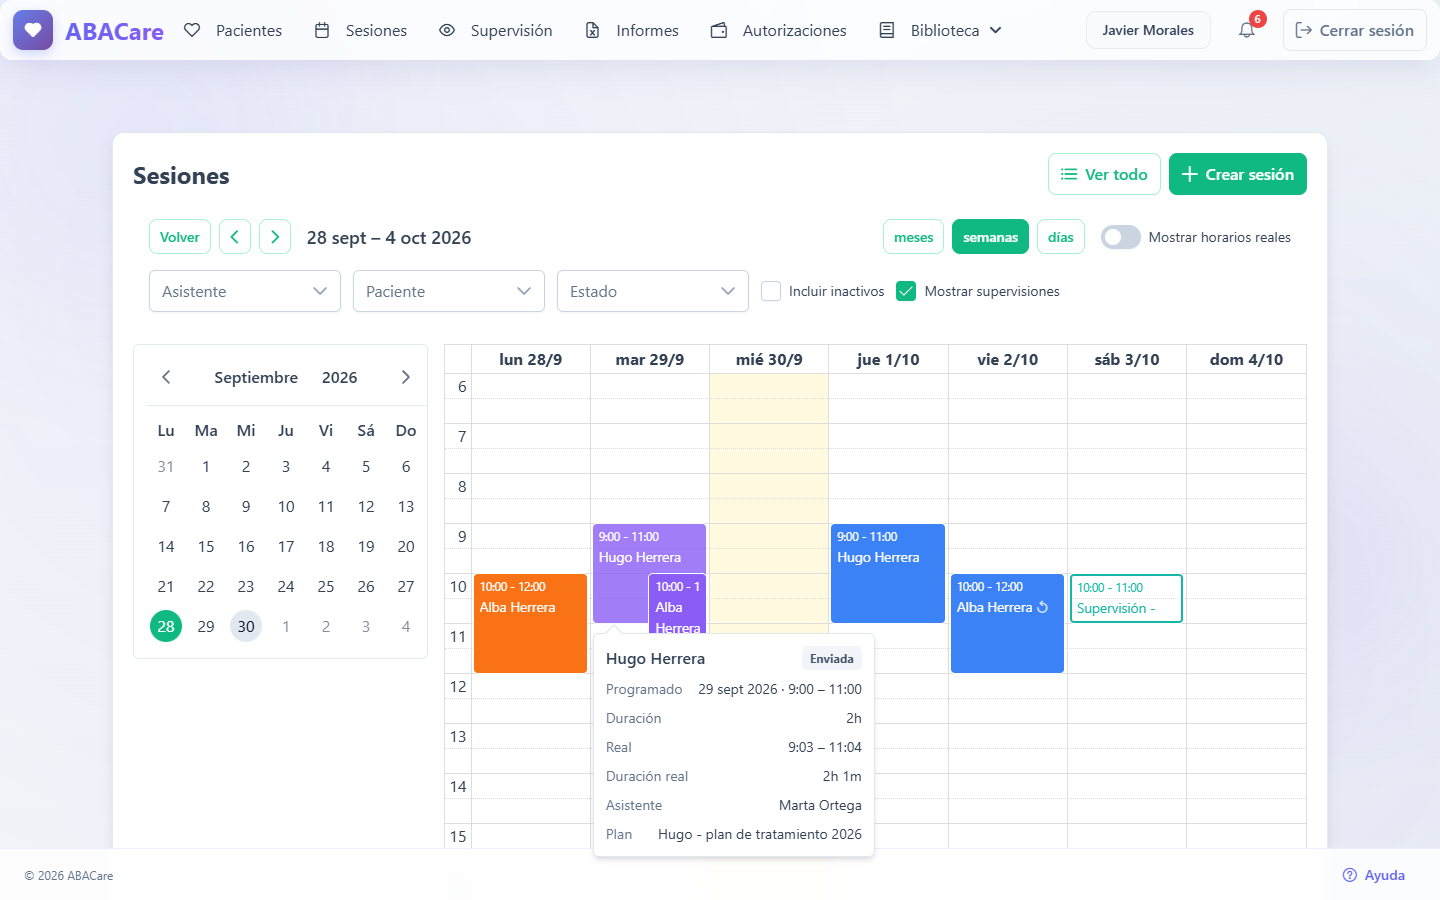Select day 30 in mini calendar
The image size is (1440, 900).
(246, 626)
